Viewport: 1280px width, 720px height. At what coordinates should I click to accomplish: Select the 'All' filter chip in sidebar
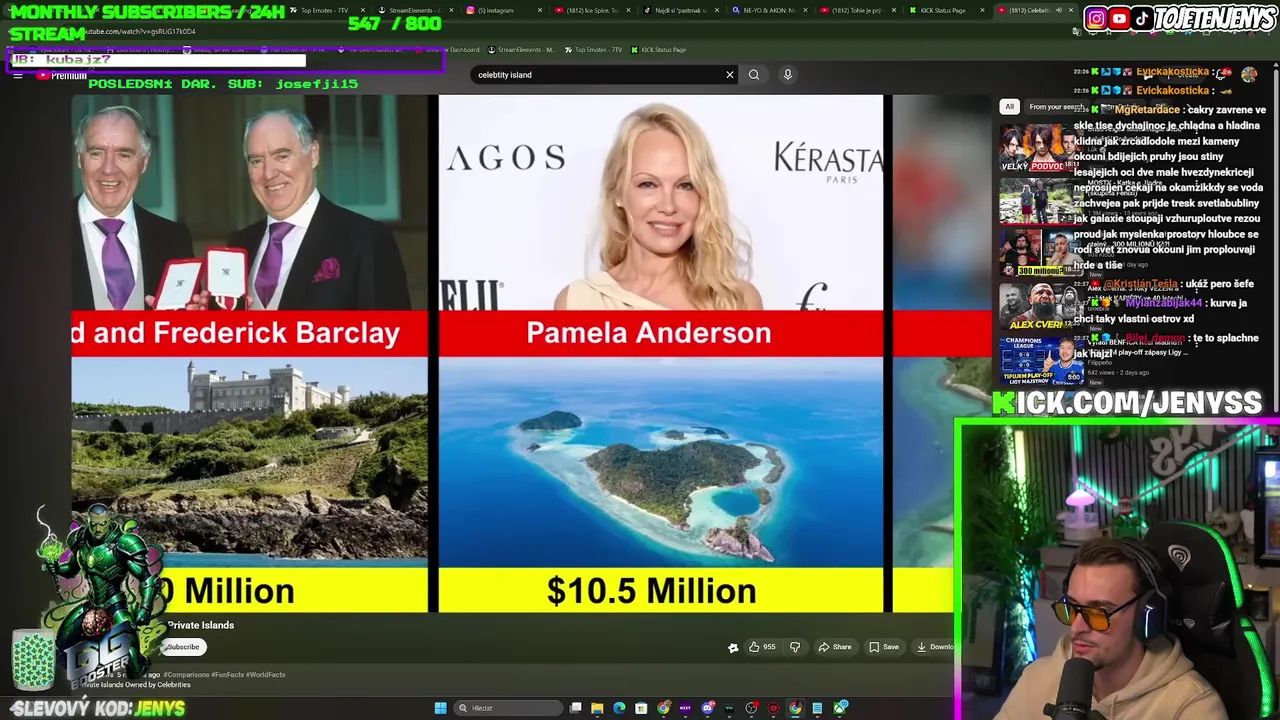(x=1009, y=107)
